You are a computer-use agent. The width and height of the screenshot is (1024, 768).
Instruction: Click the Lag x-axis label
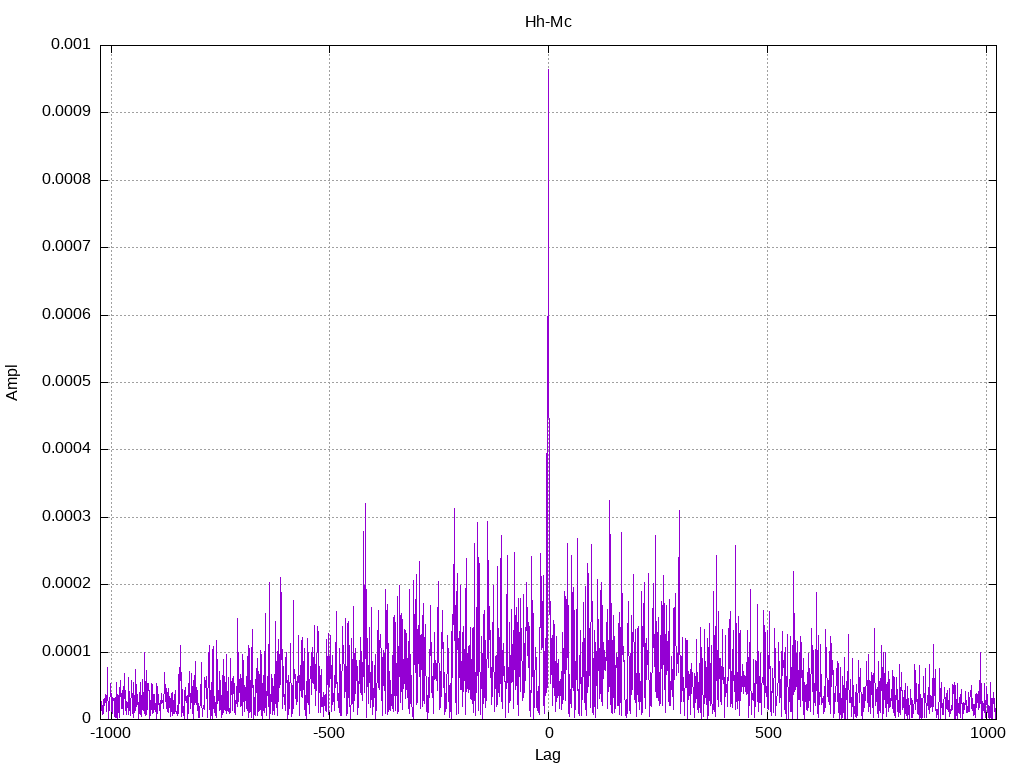548,755
